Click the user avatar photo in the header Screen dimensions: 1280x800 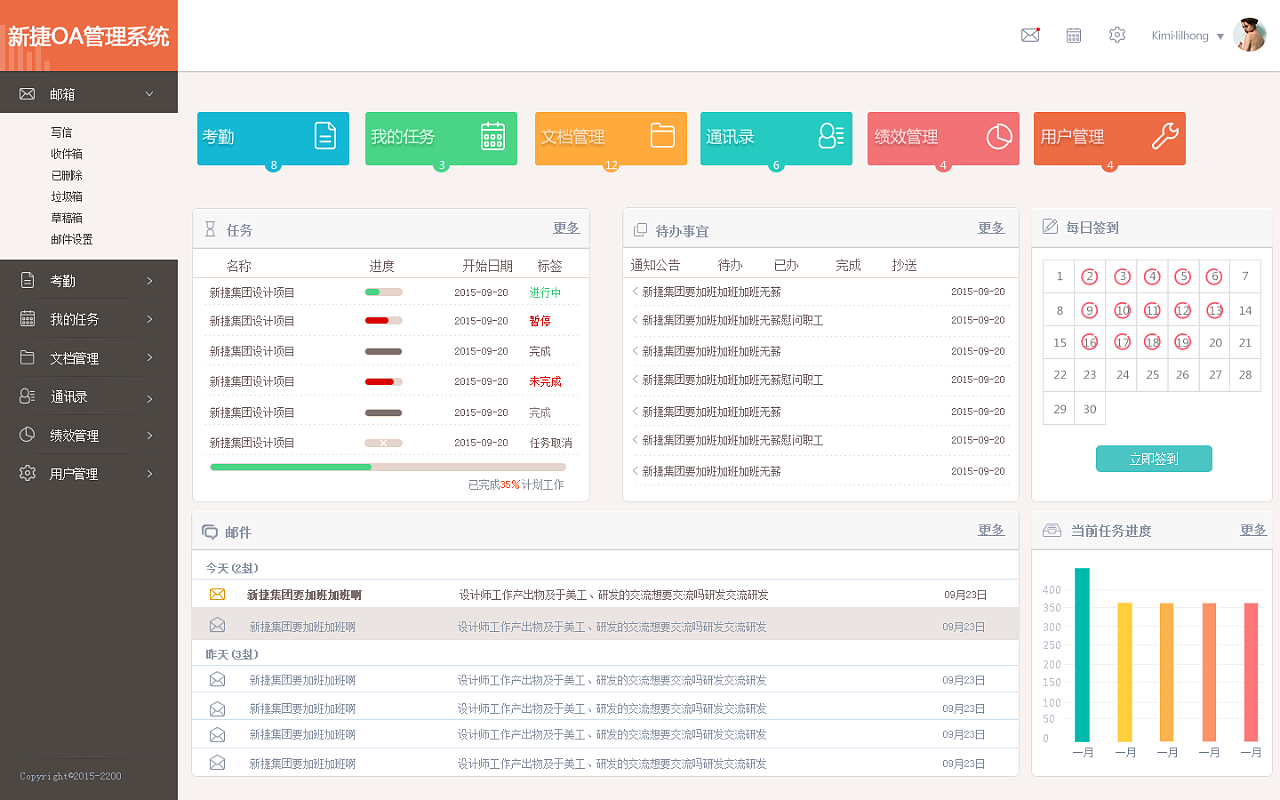click(x=1249, y=35)
